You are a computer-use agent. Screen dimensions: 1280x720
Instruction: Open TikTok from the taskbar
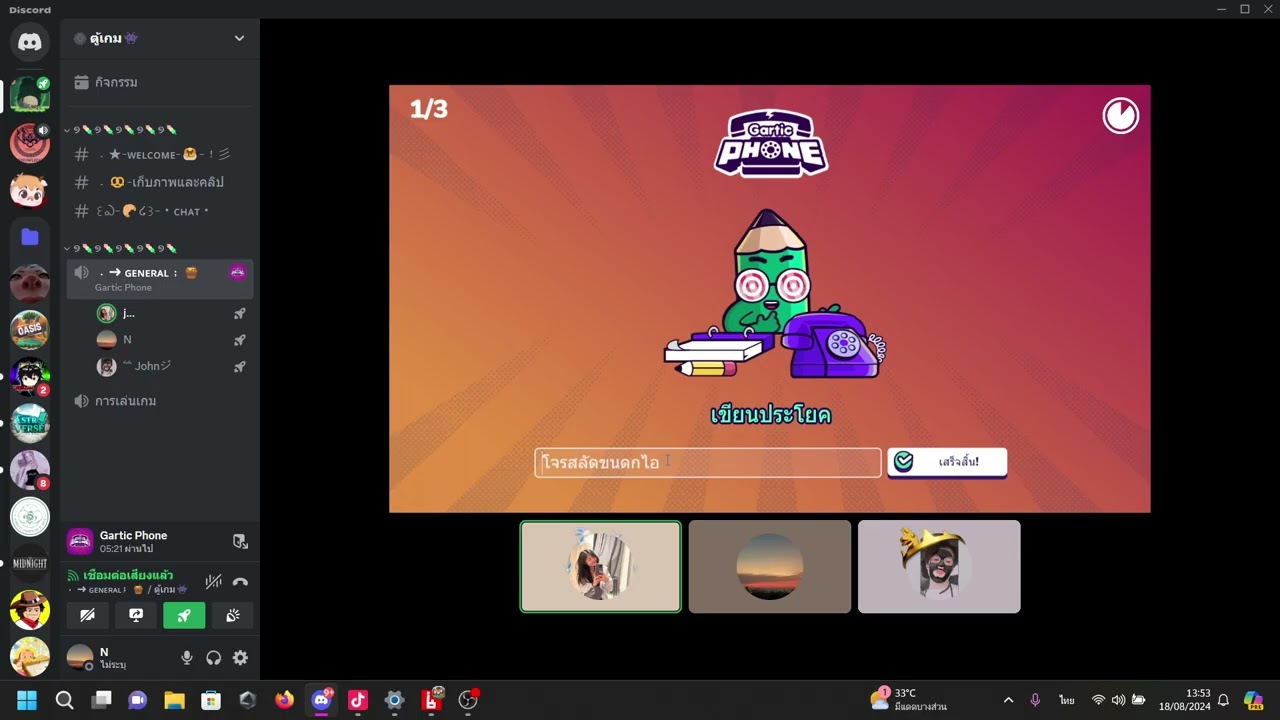pyautogui.click(x=358, y=700)
